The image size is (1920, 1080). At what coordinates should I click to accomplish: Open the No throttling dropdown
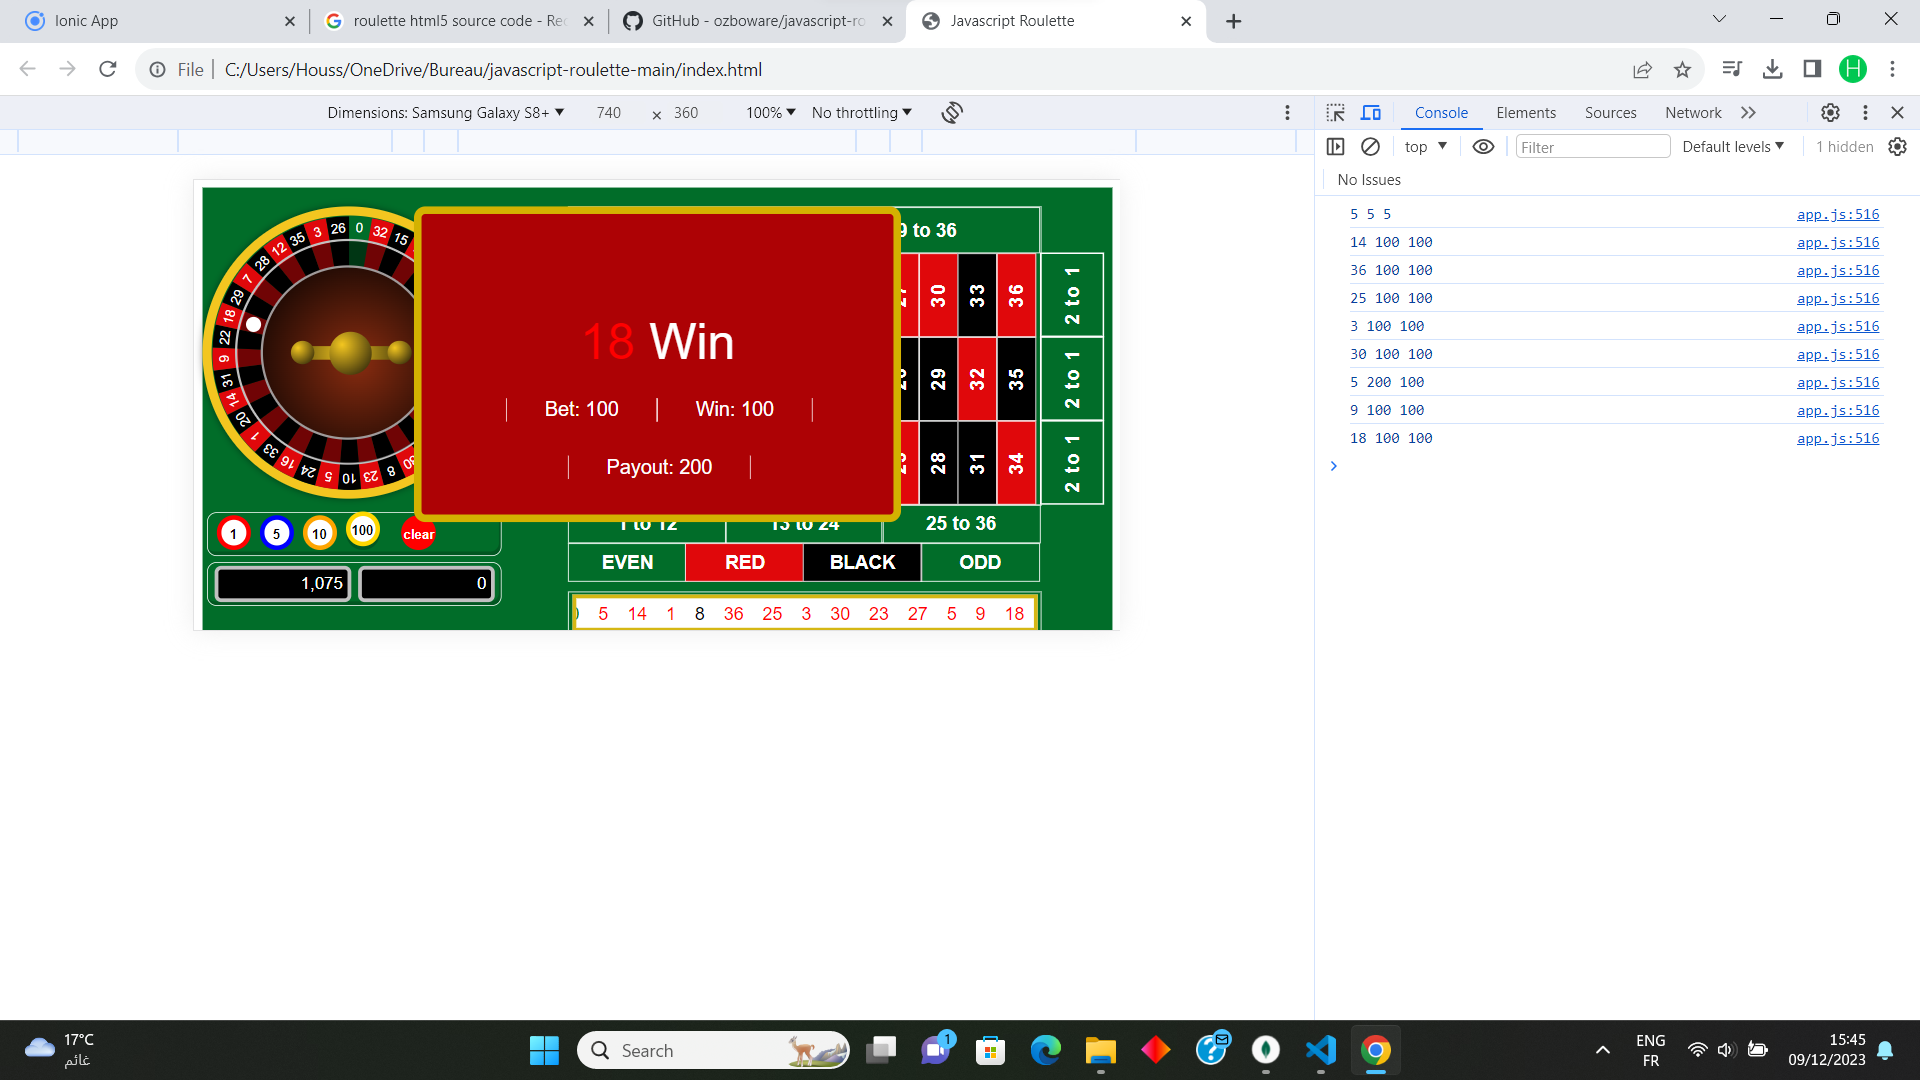[861, 113]
